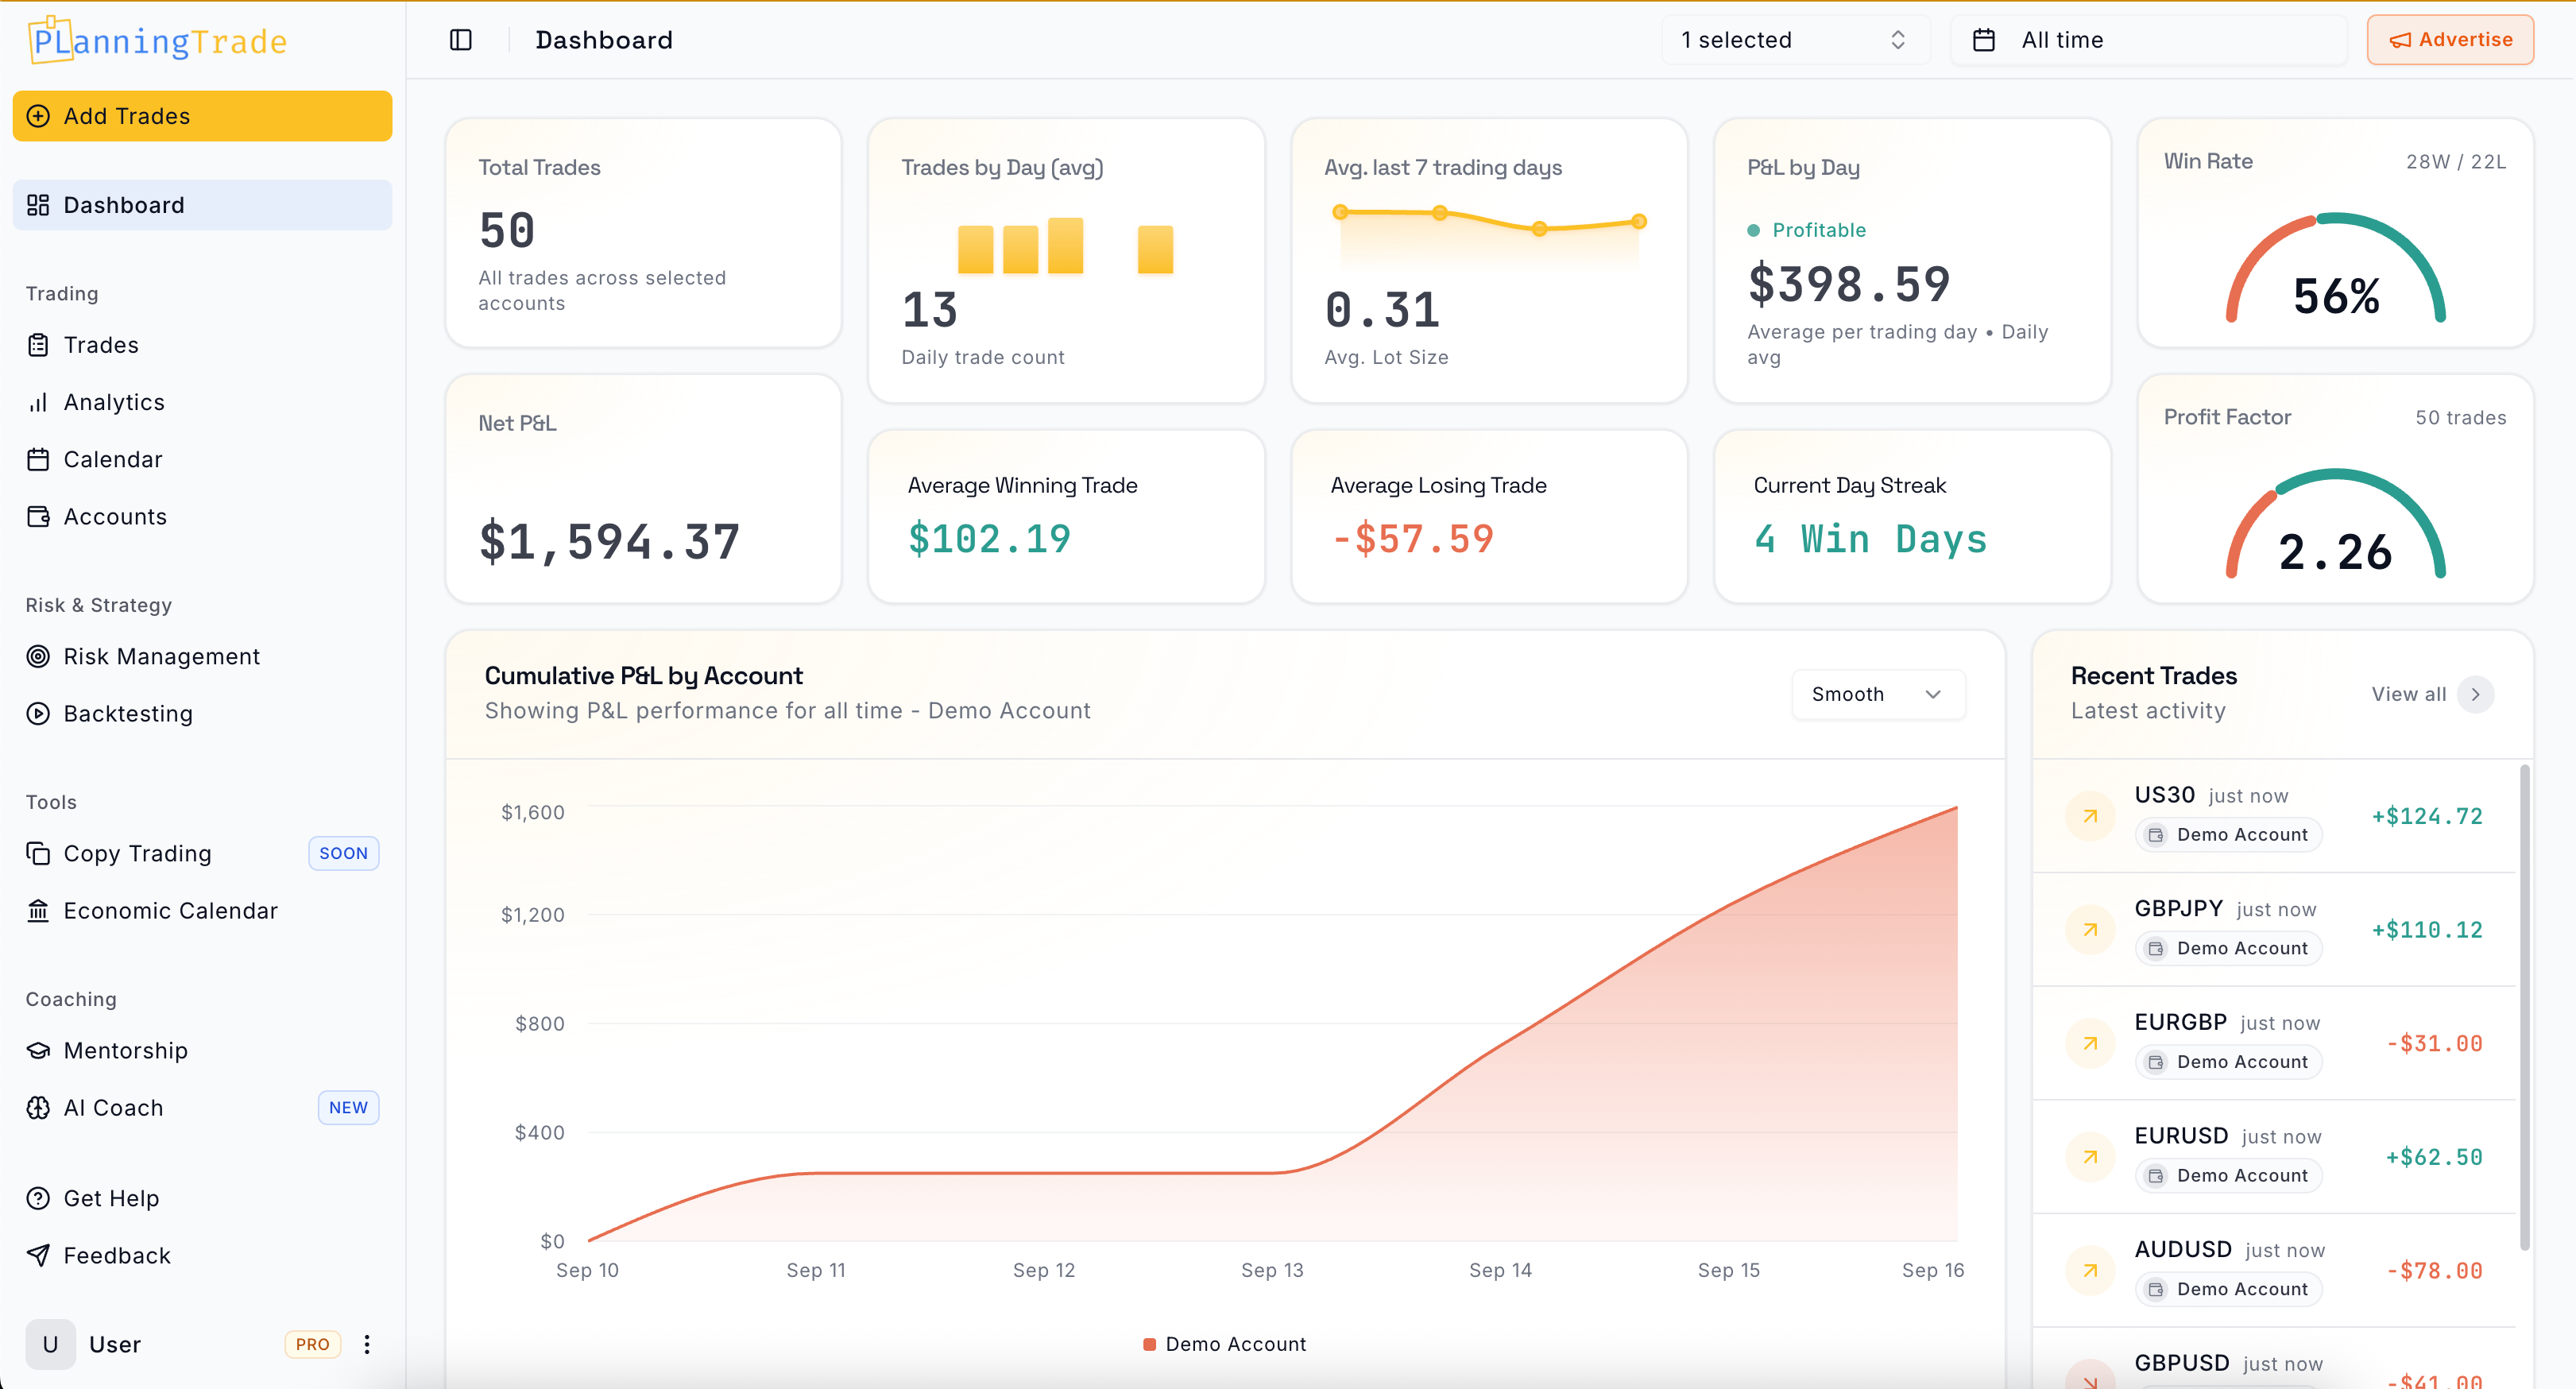
Task: Click the Recent Trades scrollbar
Action: point(2524,1007)
